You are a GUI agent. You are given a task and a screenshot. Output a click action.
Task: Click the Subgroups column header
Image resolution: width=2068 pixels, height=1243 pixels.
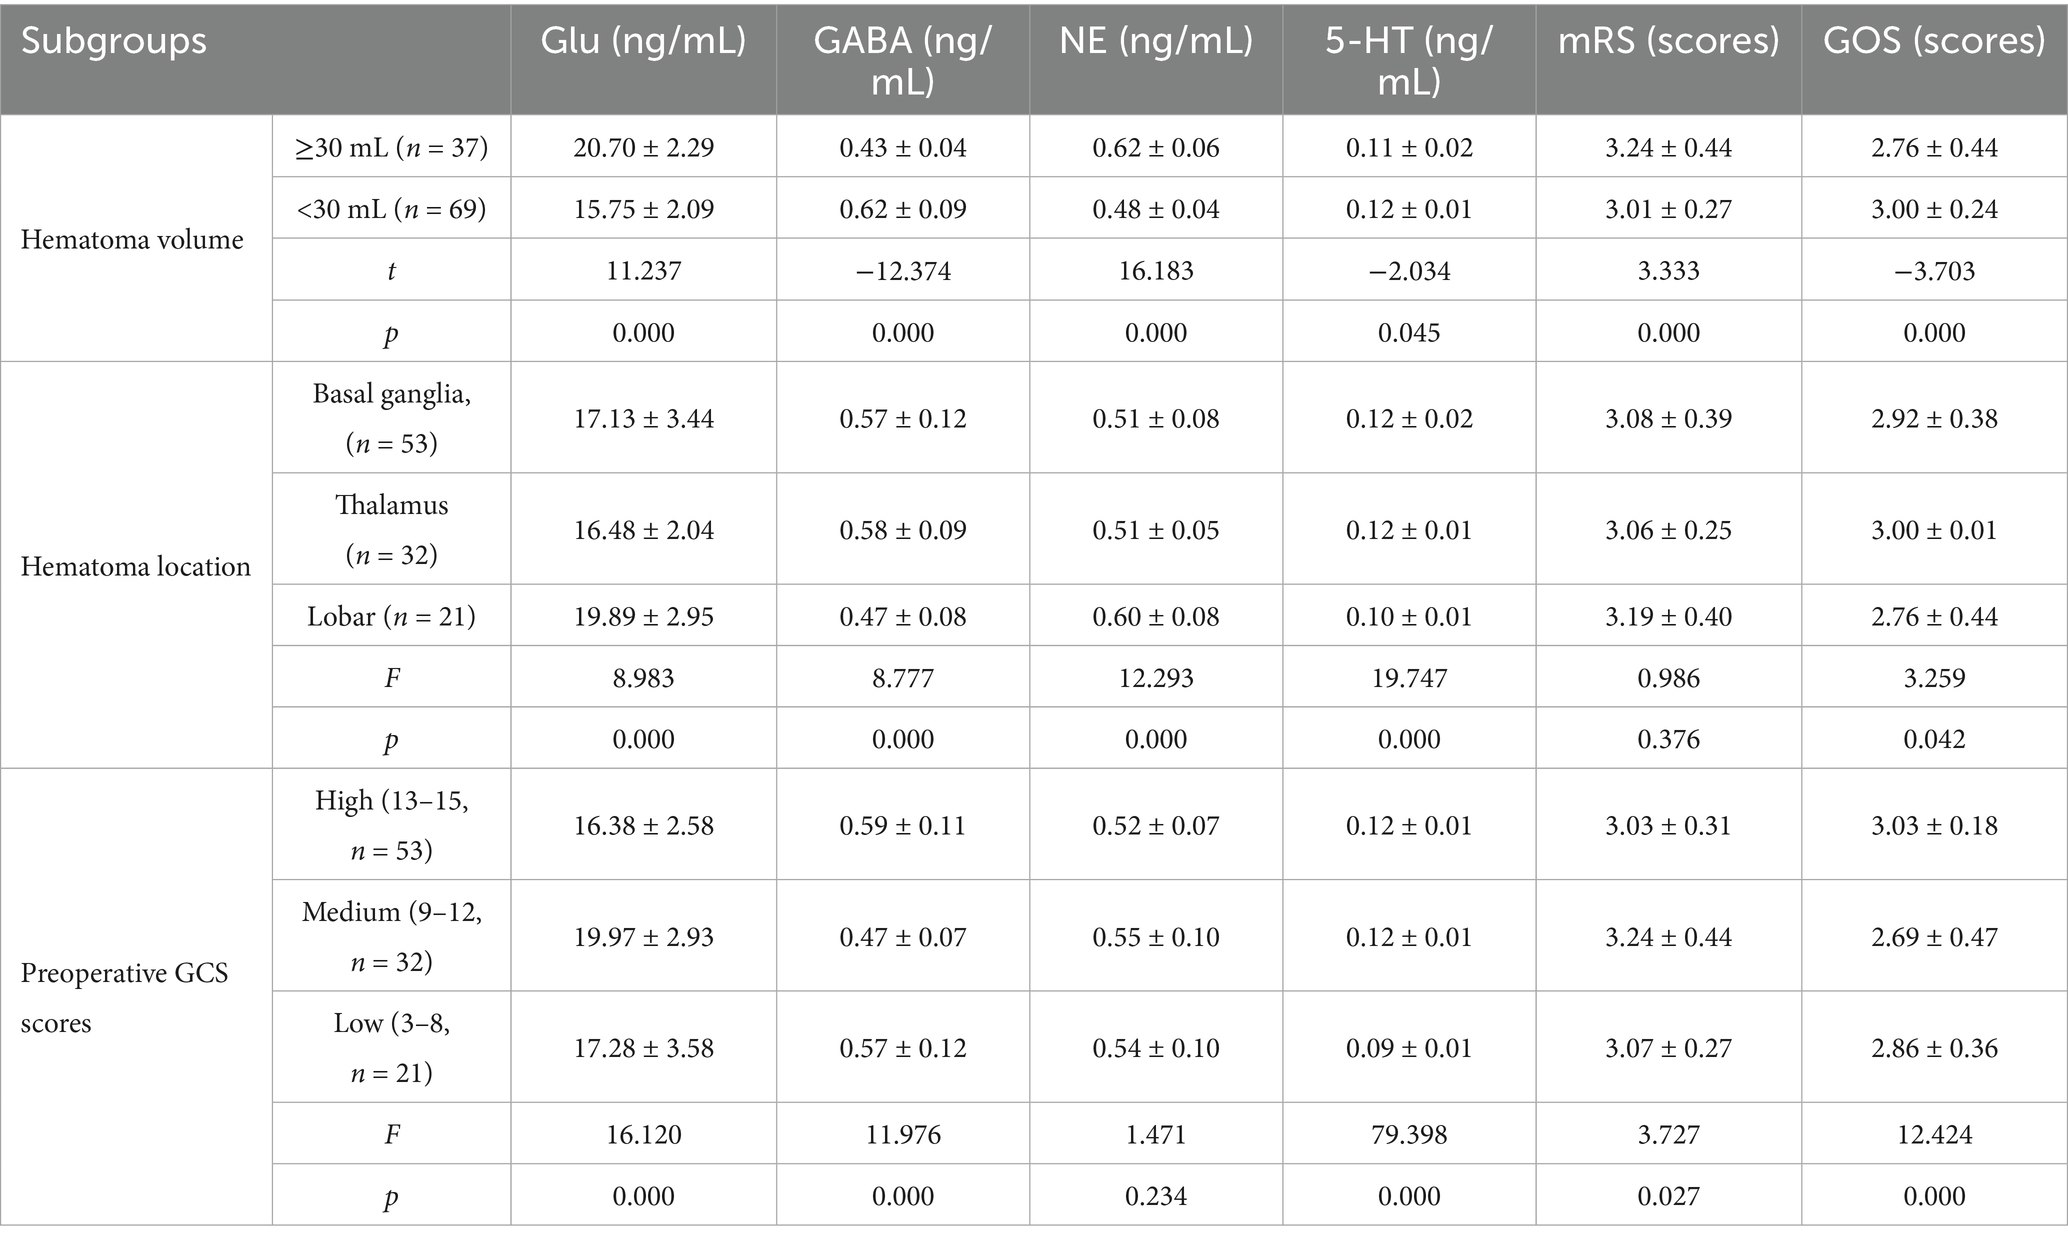click(x=114, y=42)
